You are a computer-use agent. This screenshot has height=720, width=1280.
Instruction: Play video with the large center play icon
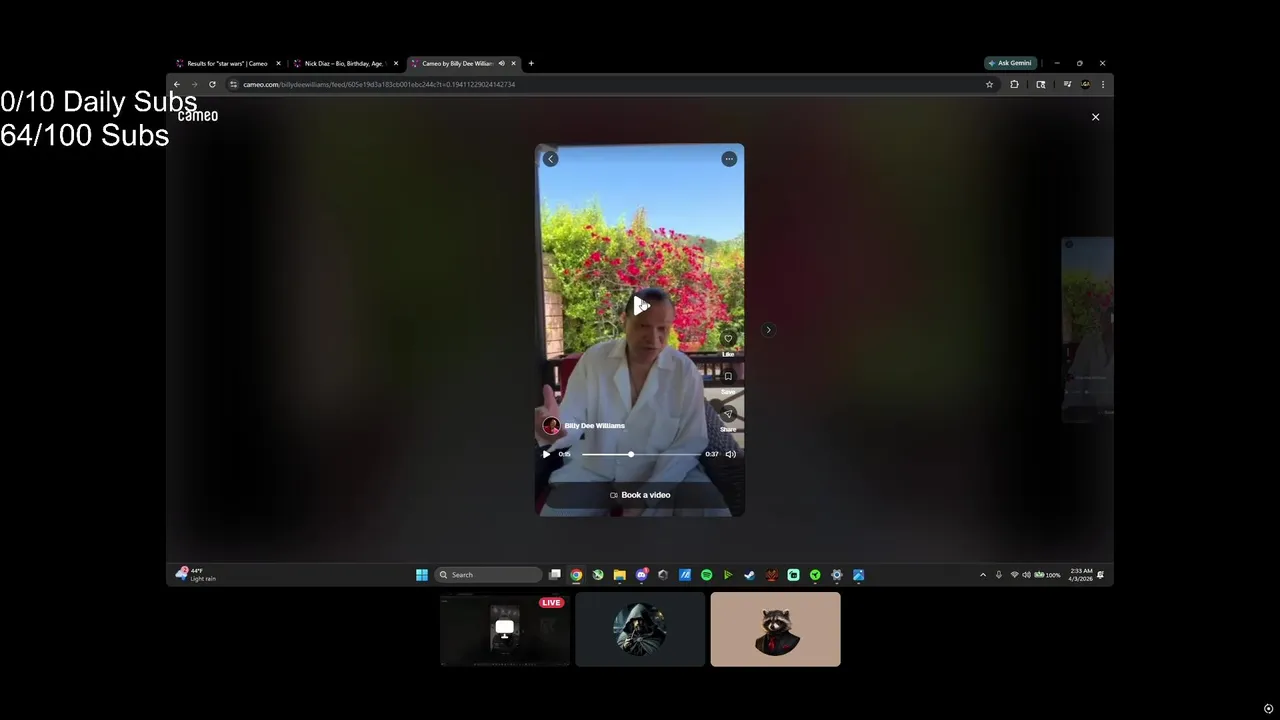641,306
